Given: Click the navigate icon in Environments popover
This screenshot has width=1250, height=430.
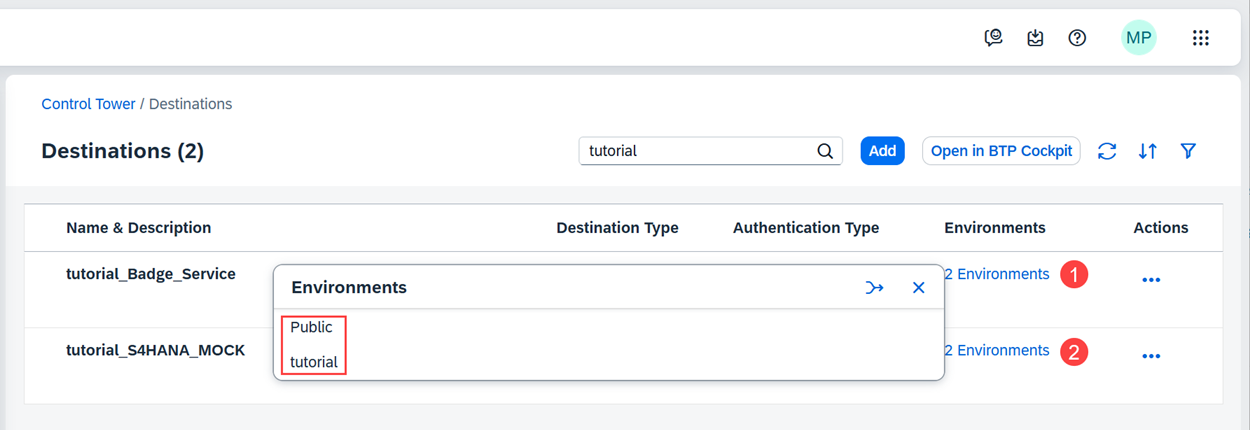Looking at the screenshot, I should click(875, 288).
